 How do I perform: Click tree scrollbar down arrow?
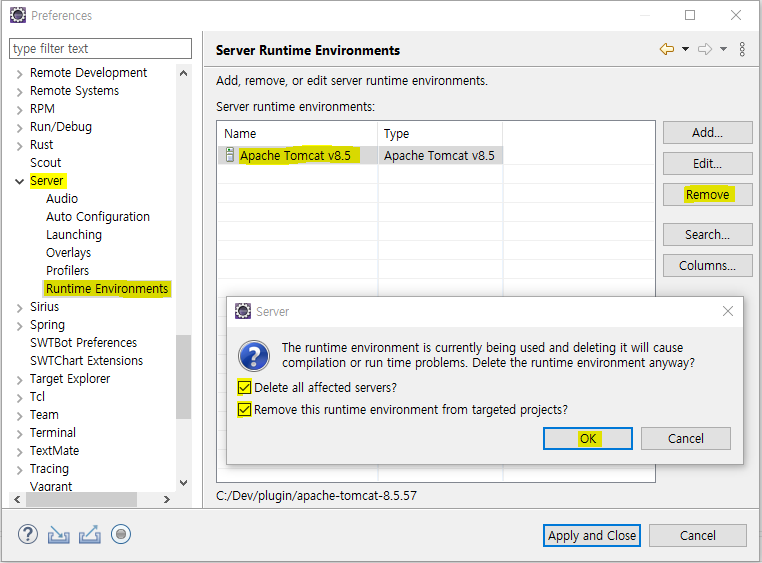[x=183, y=483]
